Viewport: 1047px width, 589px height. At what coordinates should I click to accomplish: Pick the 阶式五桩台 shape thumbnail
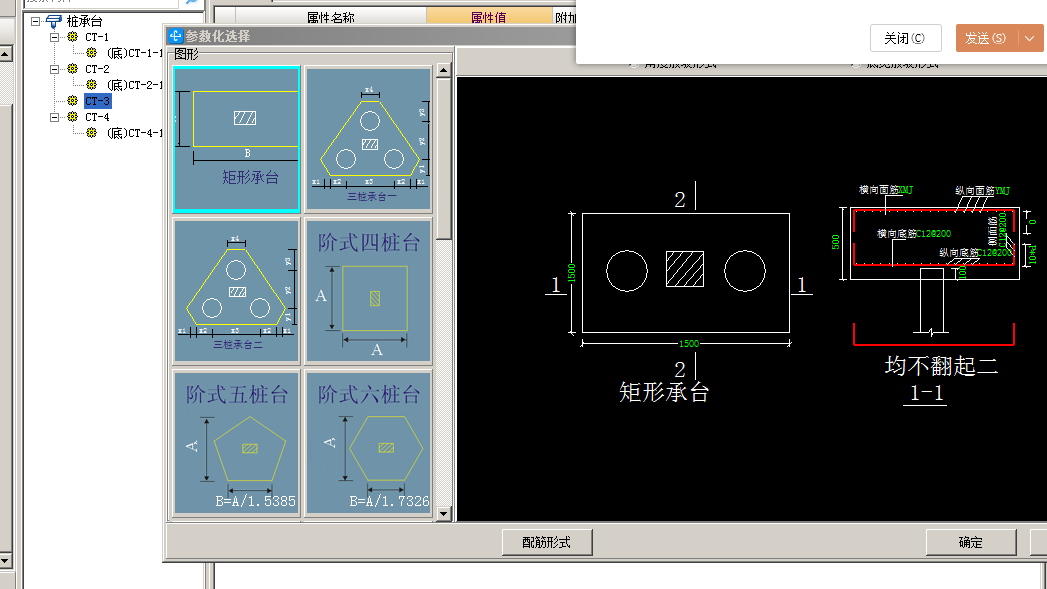tap(236, 443)
